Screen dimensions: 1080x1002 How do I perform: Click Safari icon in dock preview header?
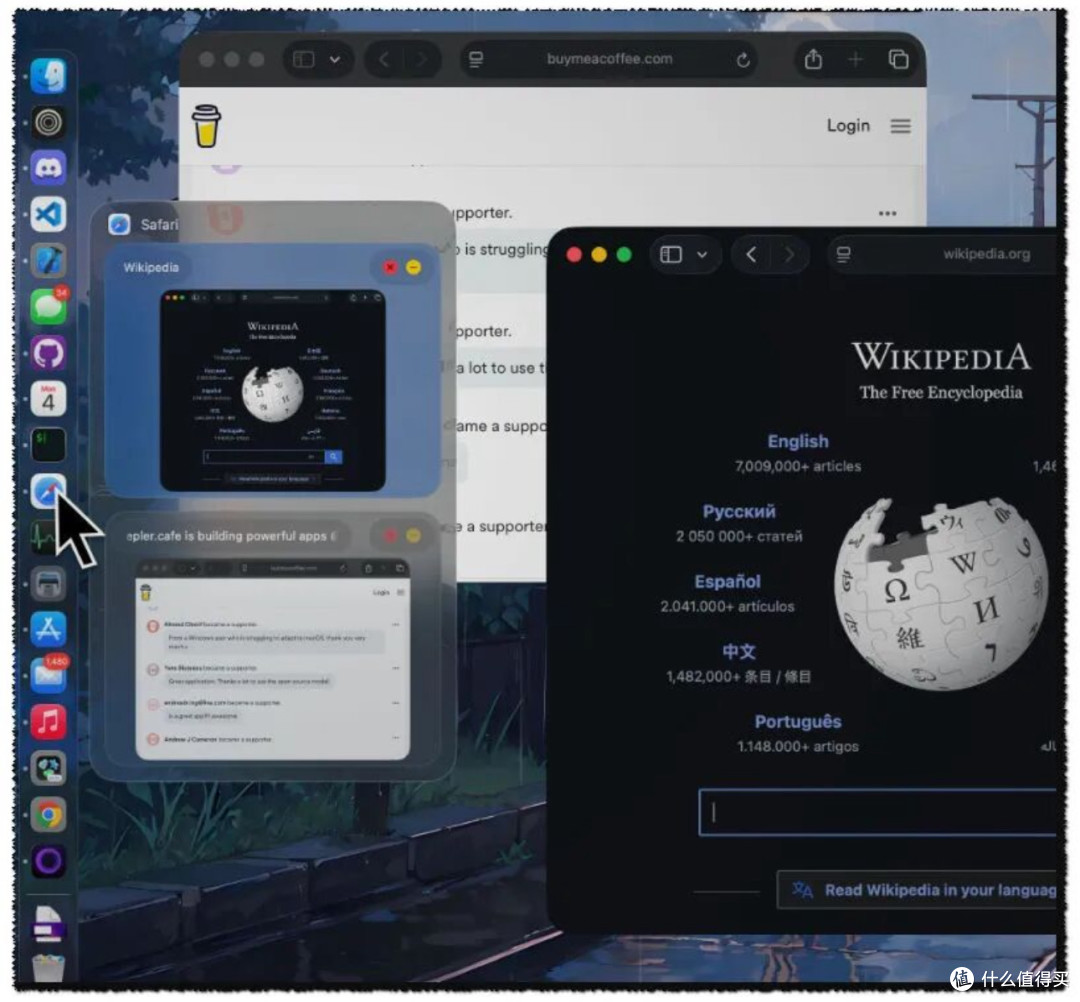point(119,225)
